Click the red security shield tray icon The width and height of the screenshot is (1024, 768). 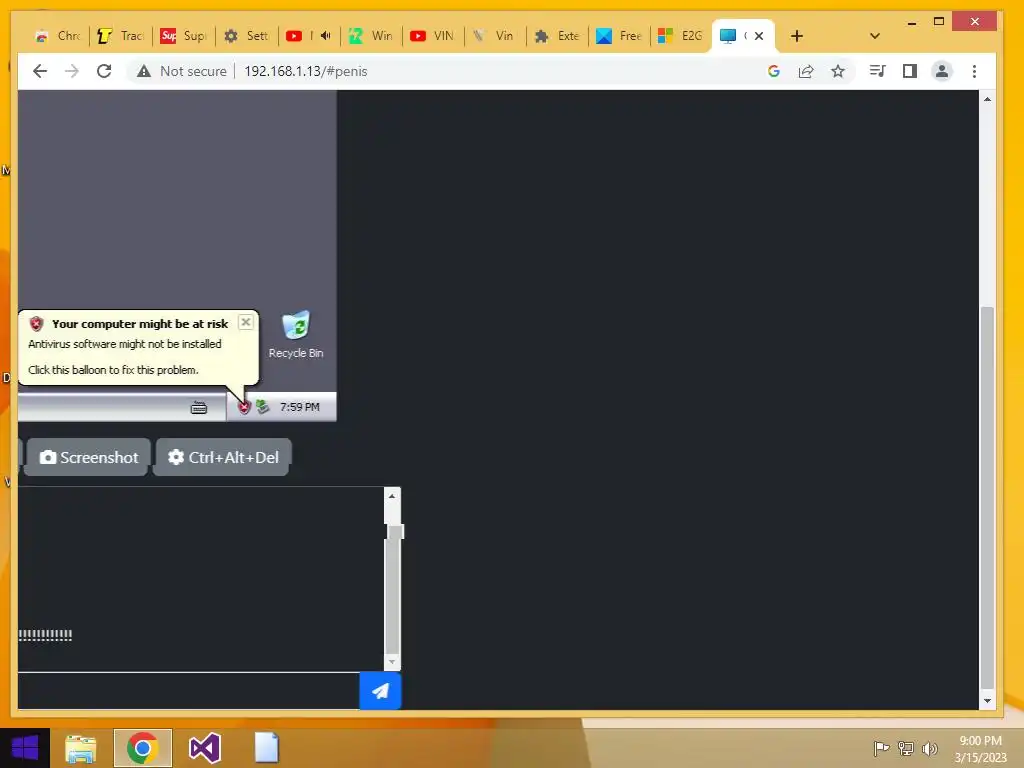[244, 407]
